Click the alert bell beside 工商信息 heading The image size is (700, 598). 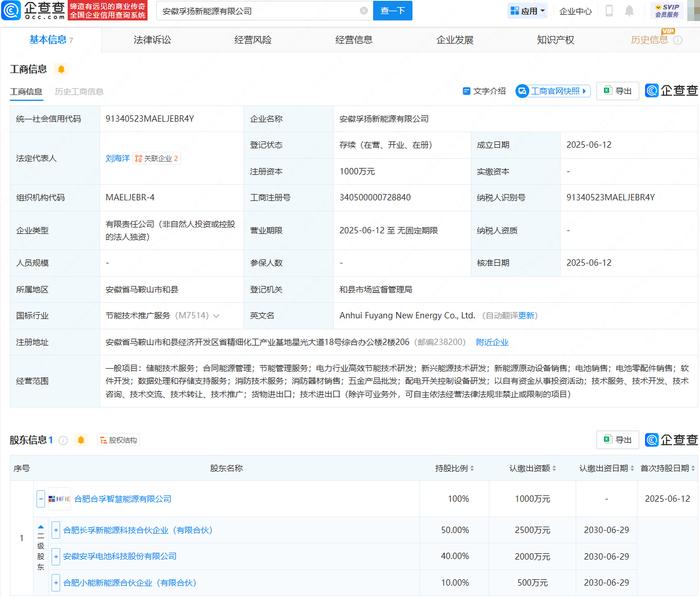61,69
